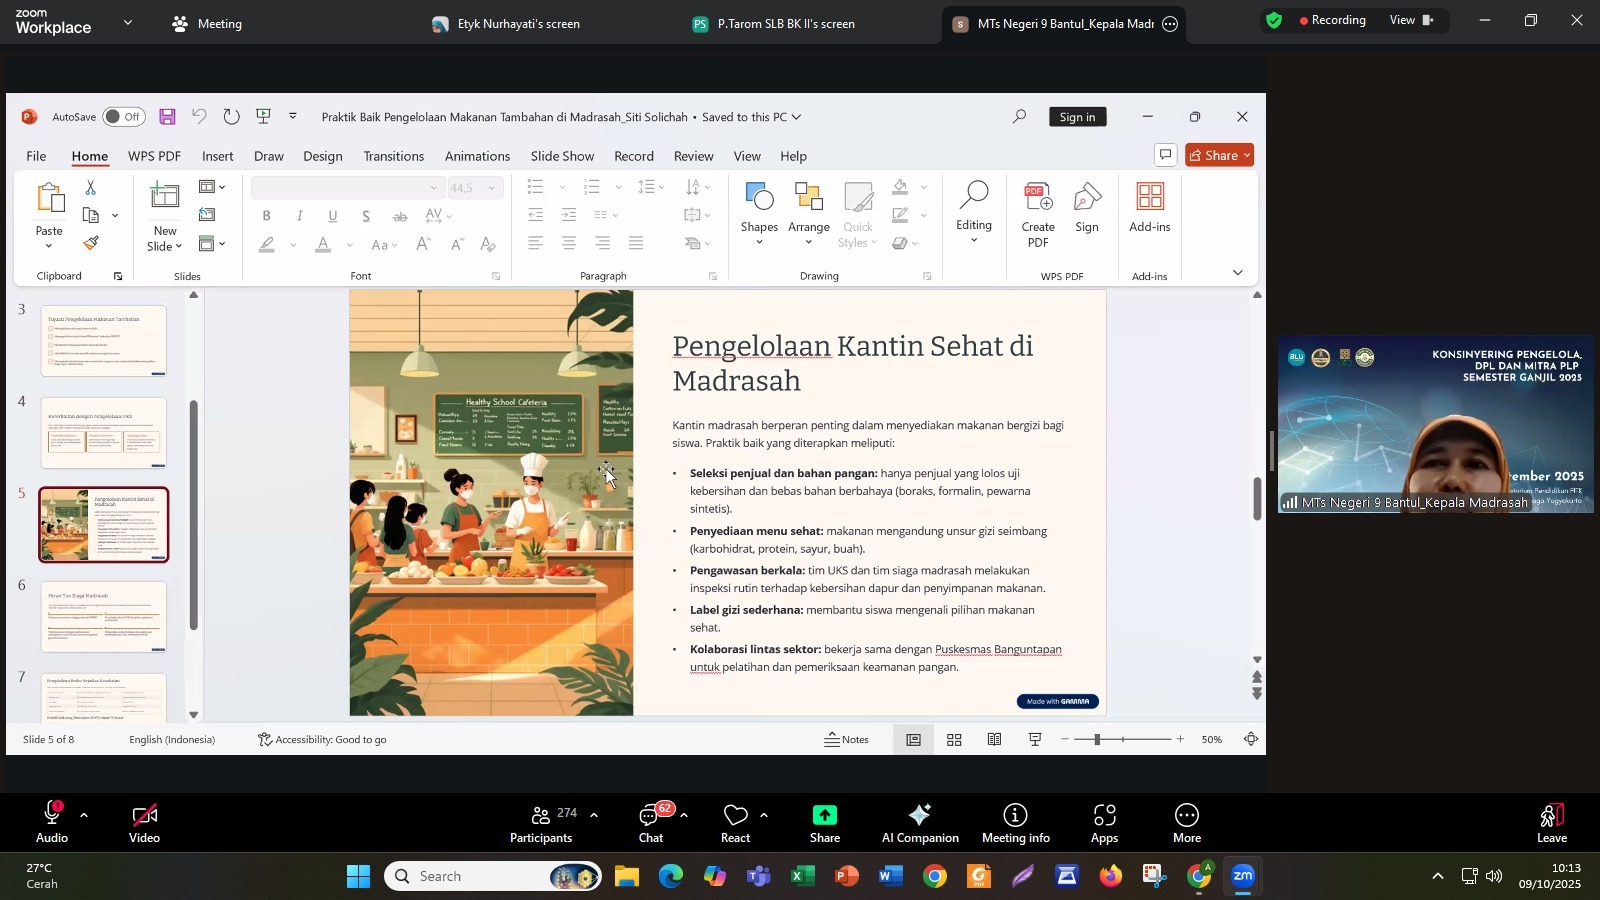Expand audio options arrow next to Audio
The width and height of the screenshot is (1600, 900).
point(84,816)
